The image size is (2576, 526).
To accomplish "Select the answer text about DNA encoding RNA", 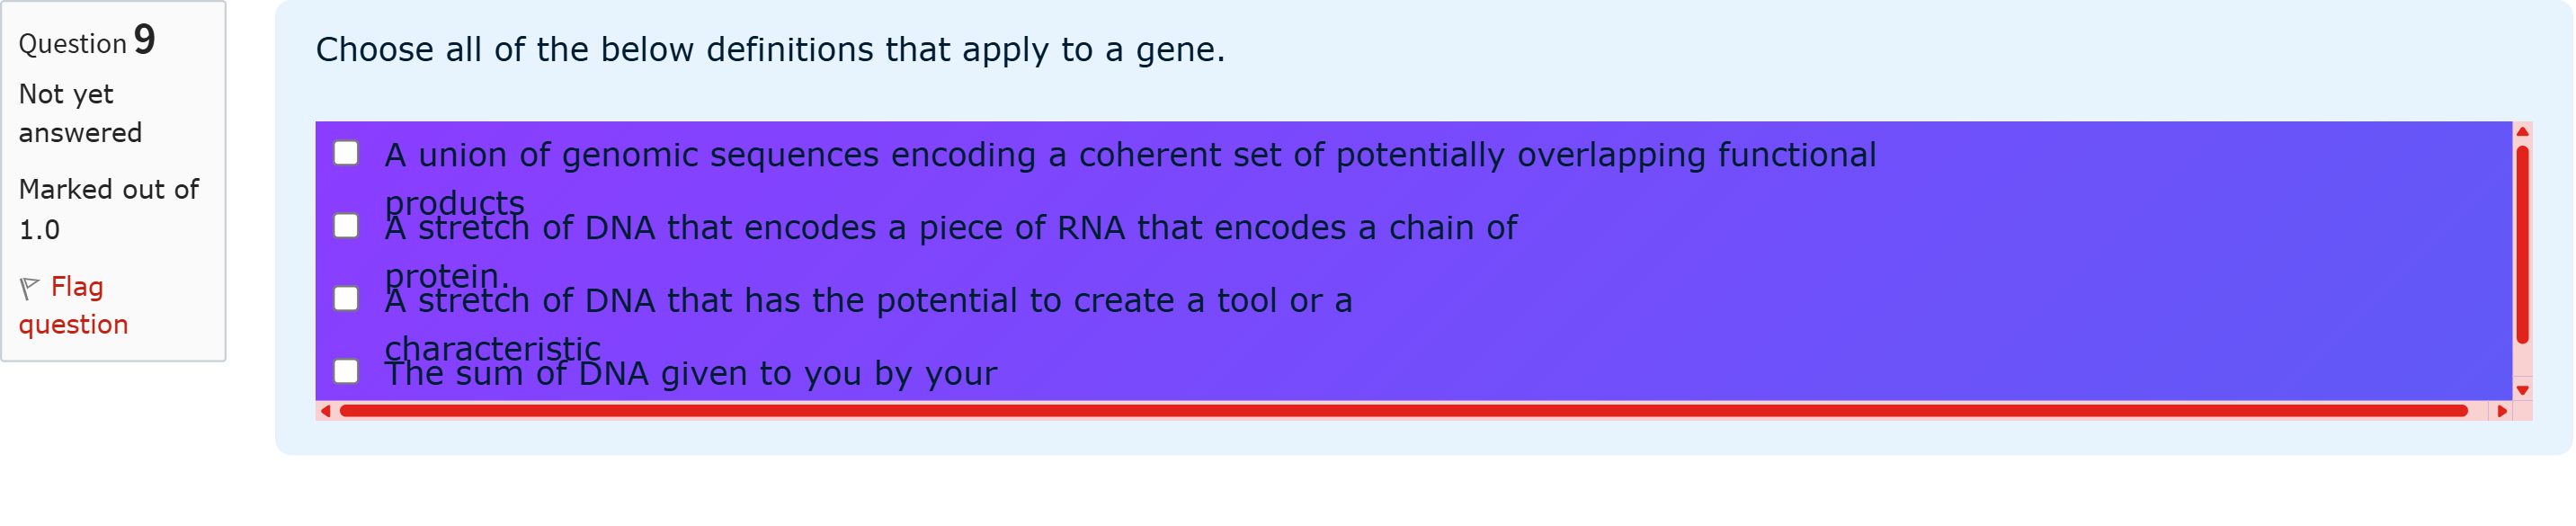I will pos(950,229).
